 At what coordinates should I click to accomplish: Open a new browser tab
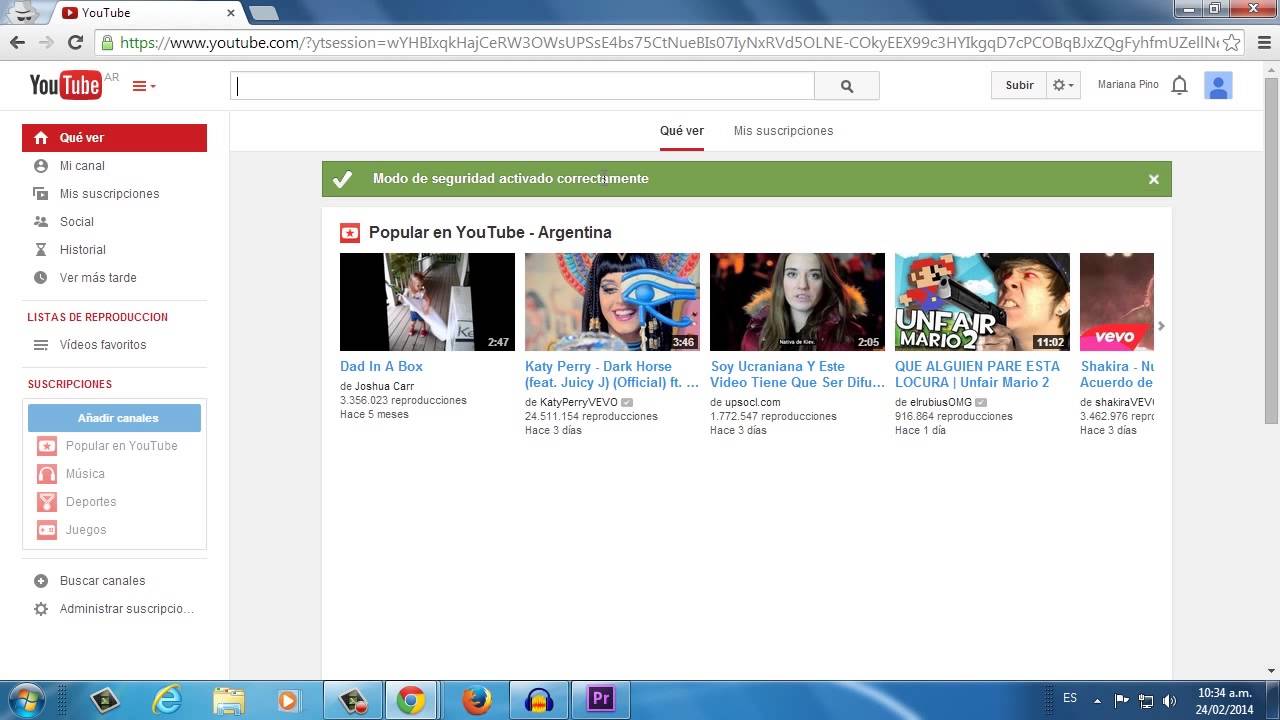[x=263, y=13]
